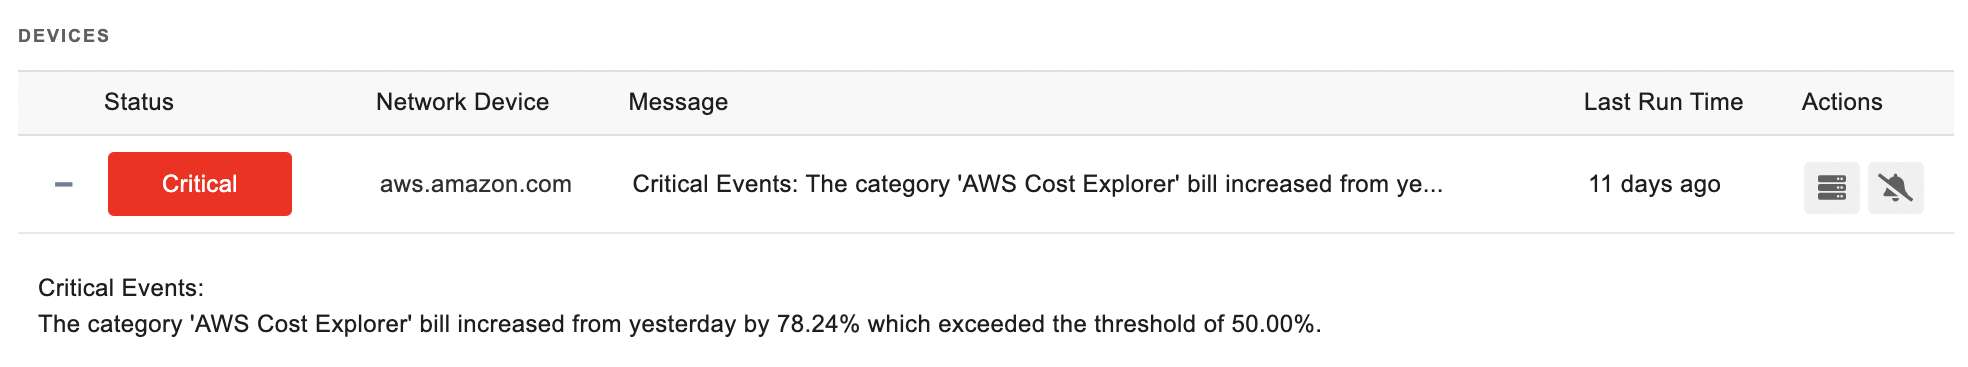Viewport: 1968px width, 367px height.
Task: Select the DEVICES section heading
Action: 64,36
